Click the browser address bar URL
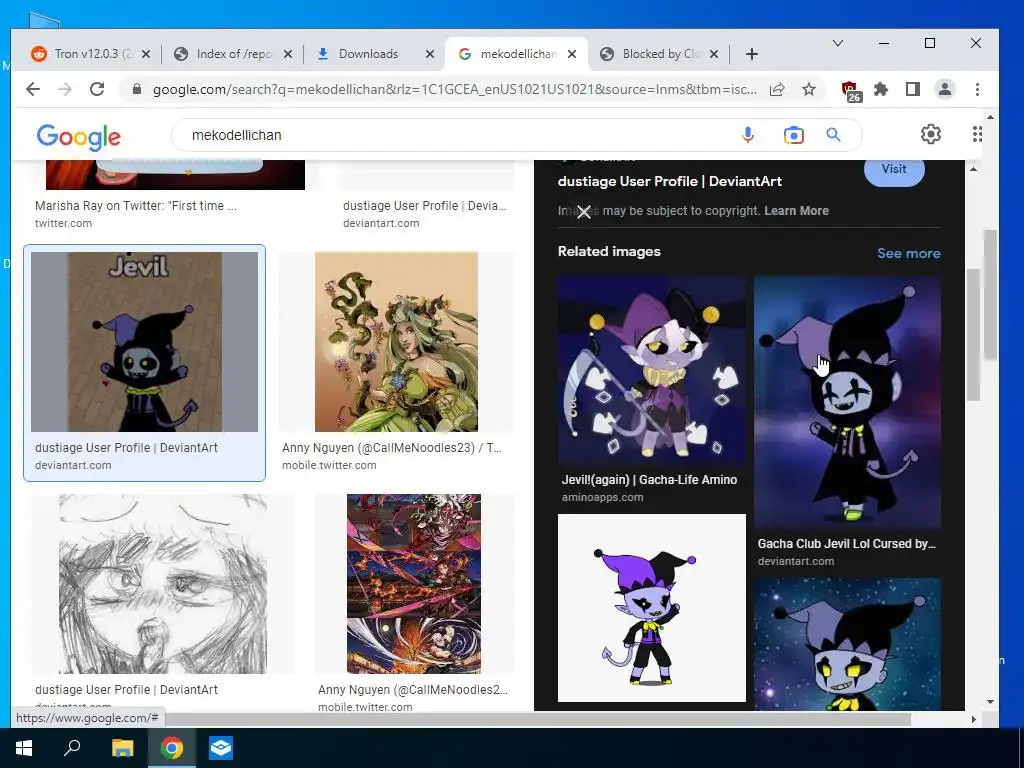The width and height of the screenshot is (1024, 768). 454,89
